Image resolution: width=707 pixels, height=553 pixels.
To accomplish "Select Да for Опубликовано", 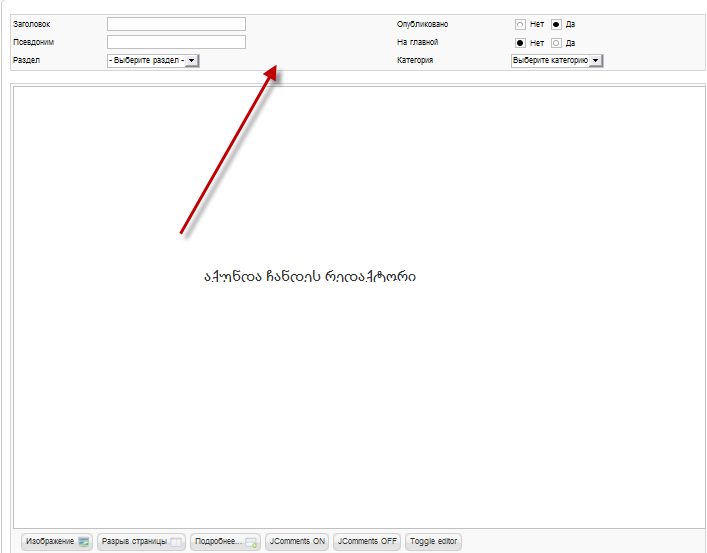I will (x=556, y=24).
